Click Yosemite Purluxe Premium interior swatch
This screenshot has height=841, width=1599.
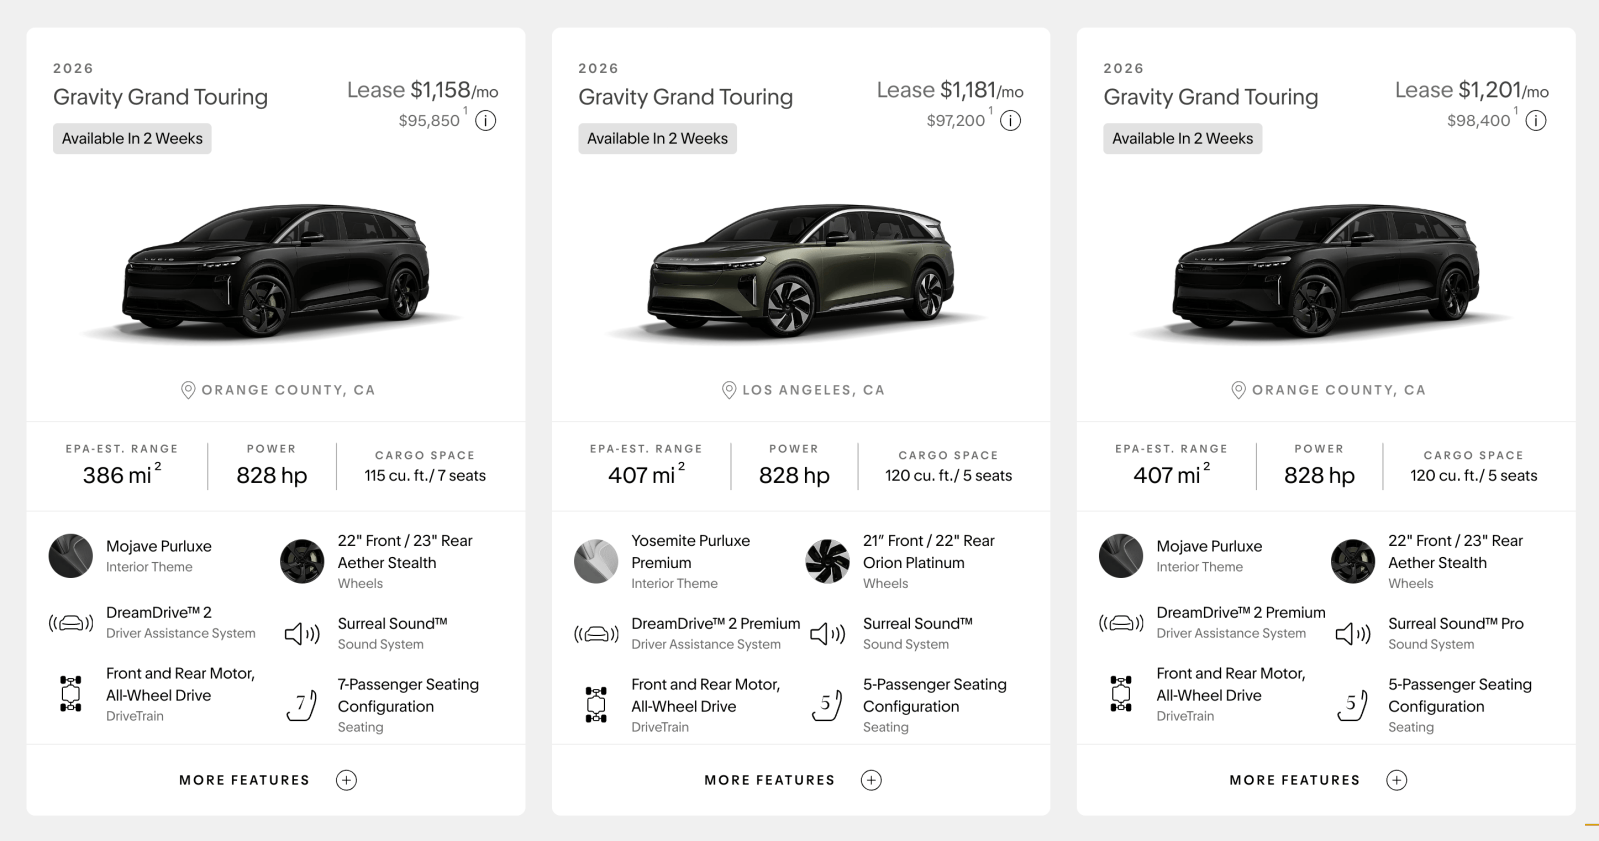[x=596, y=561]
